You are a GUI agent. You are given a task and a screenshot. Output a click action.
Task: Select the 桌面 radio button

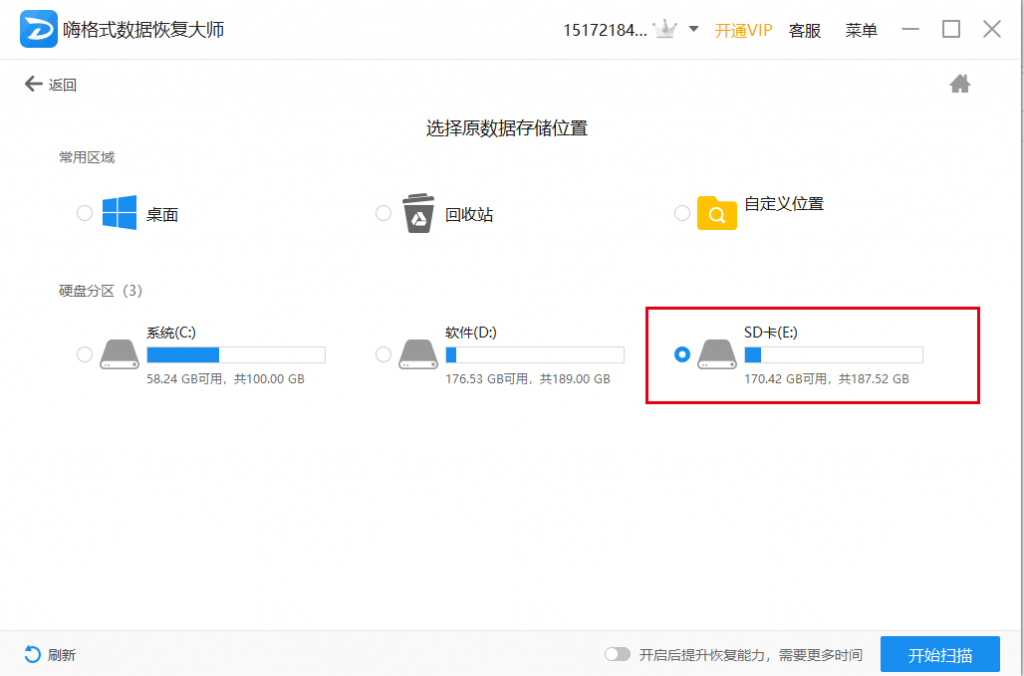pyautogui.click(x=84, y=213)
